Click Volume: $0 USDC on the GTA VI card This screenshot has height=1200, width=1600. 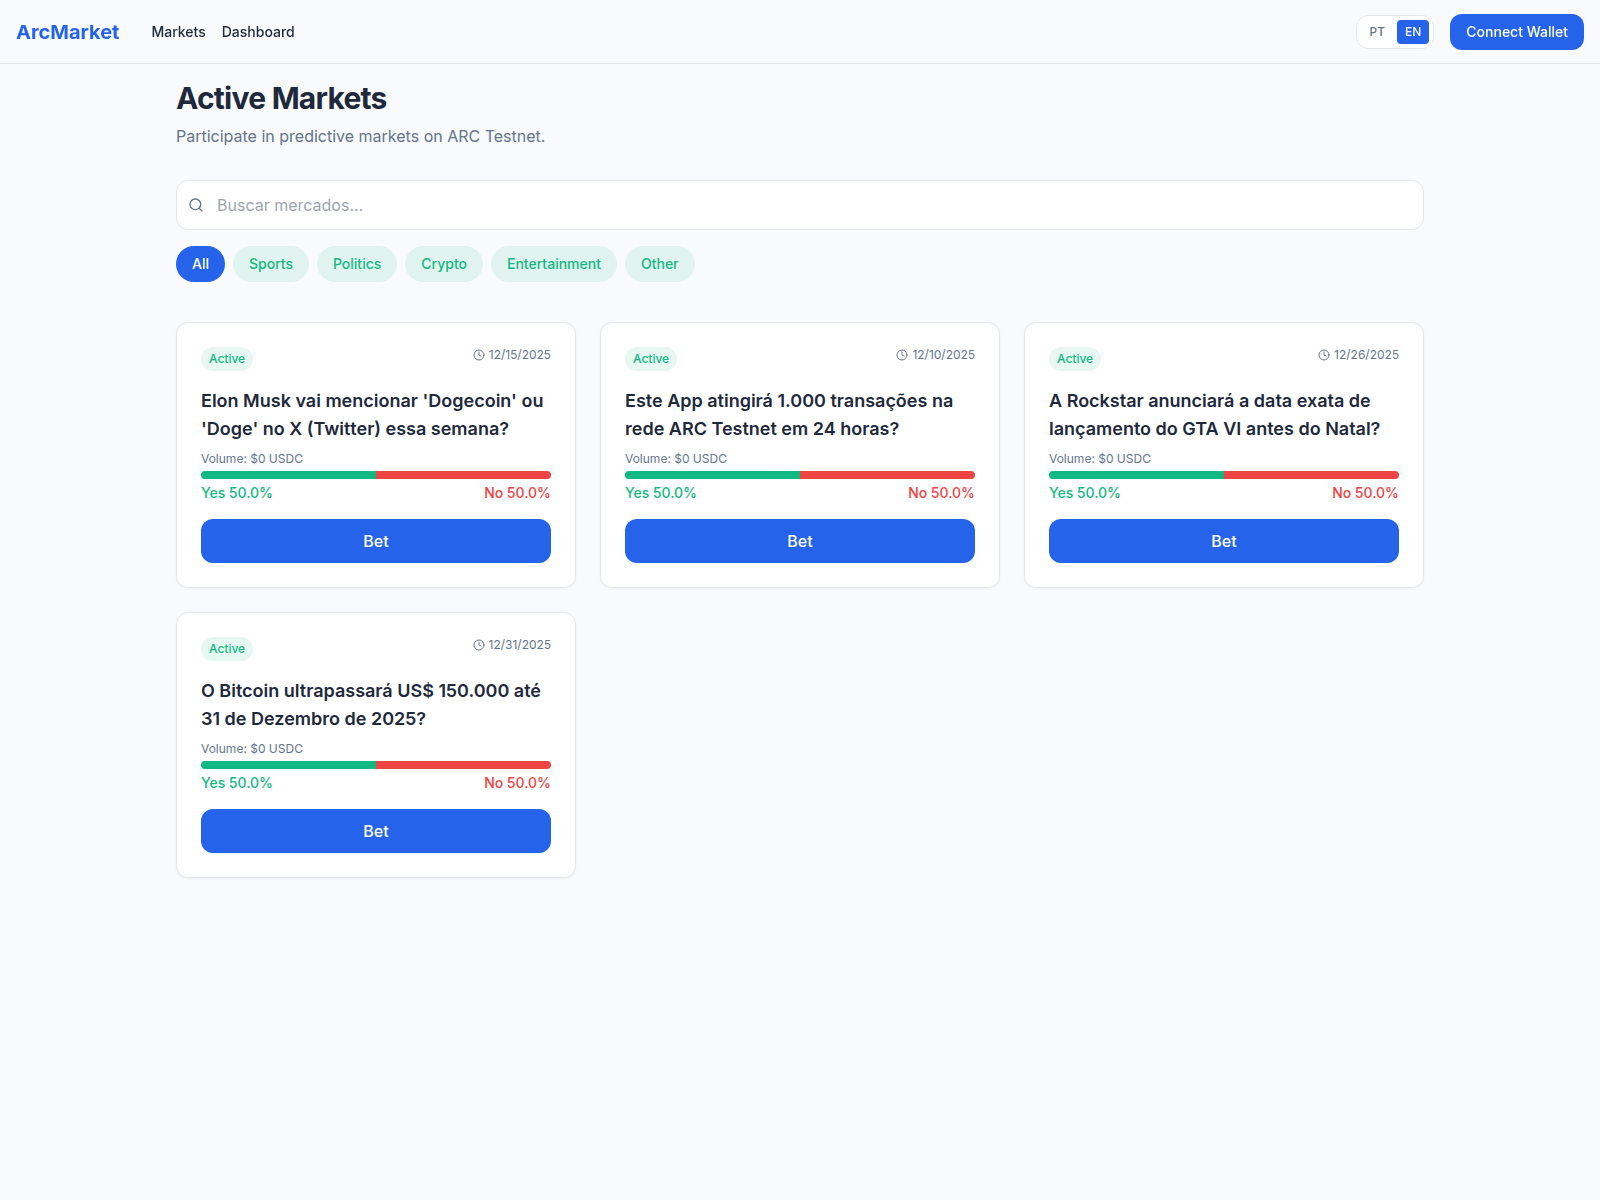[1100, 459]
